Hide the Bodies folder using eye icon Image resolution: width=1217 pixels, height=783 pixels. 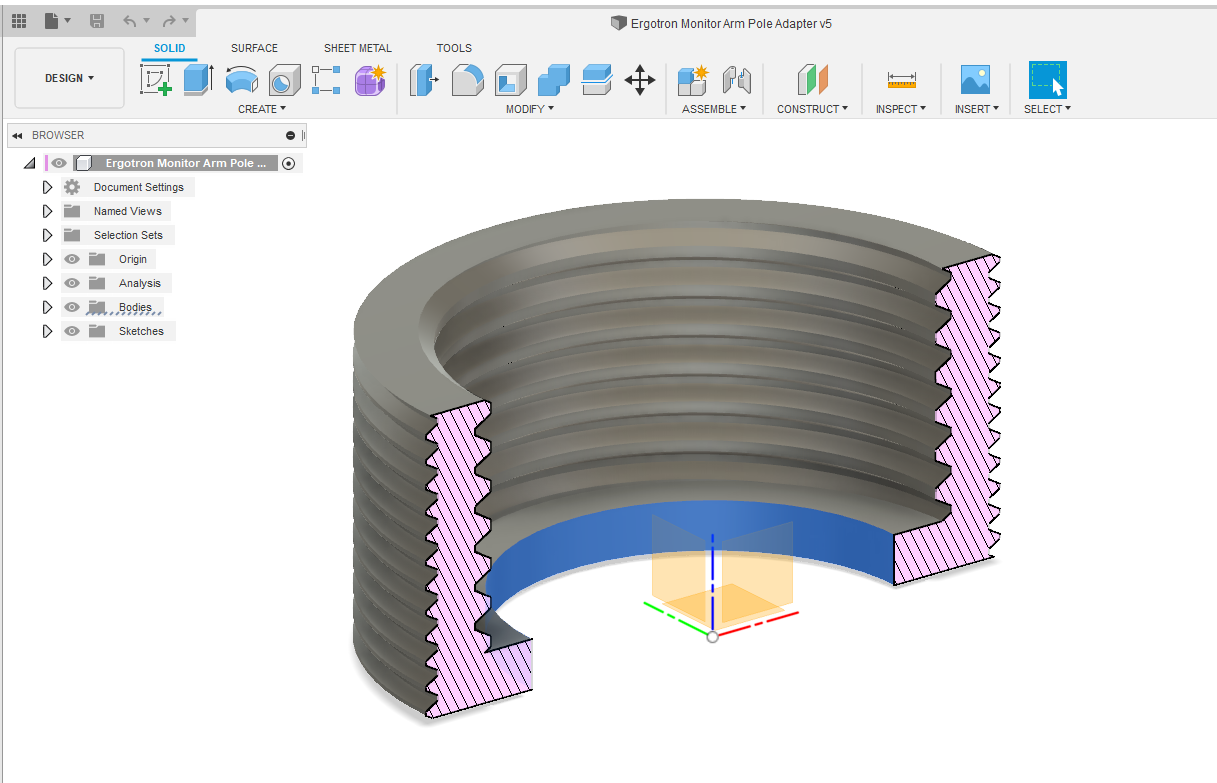click(72, 307)
